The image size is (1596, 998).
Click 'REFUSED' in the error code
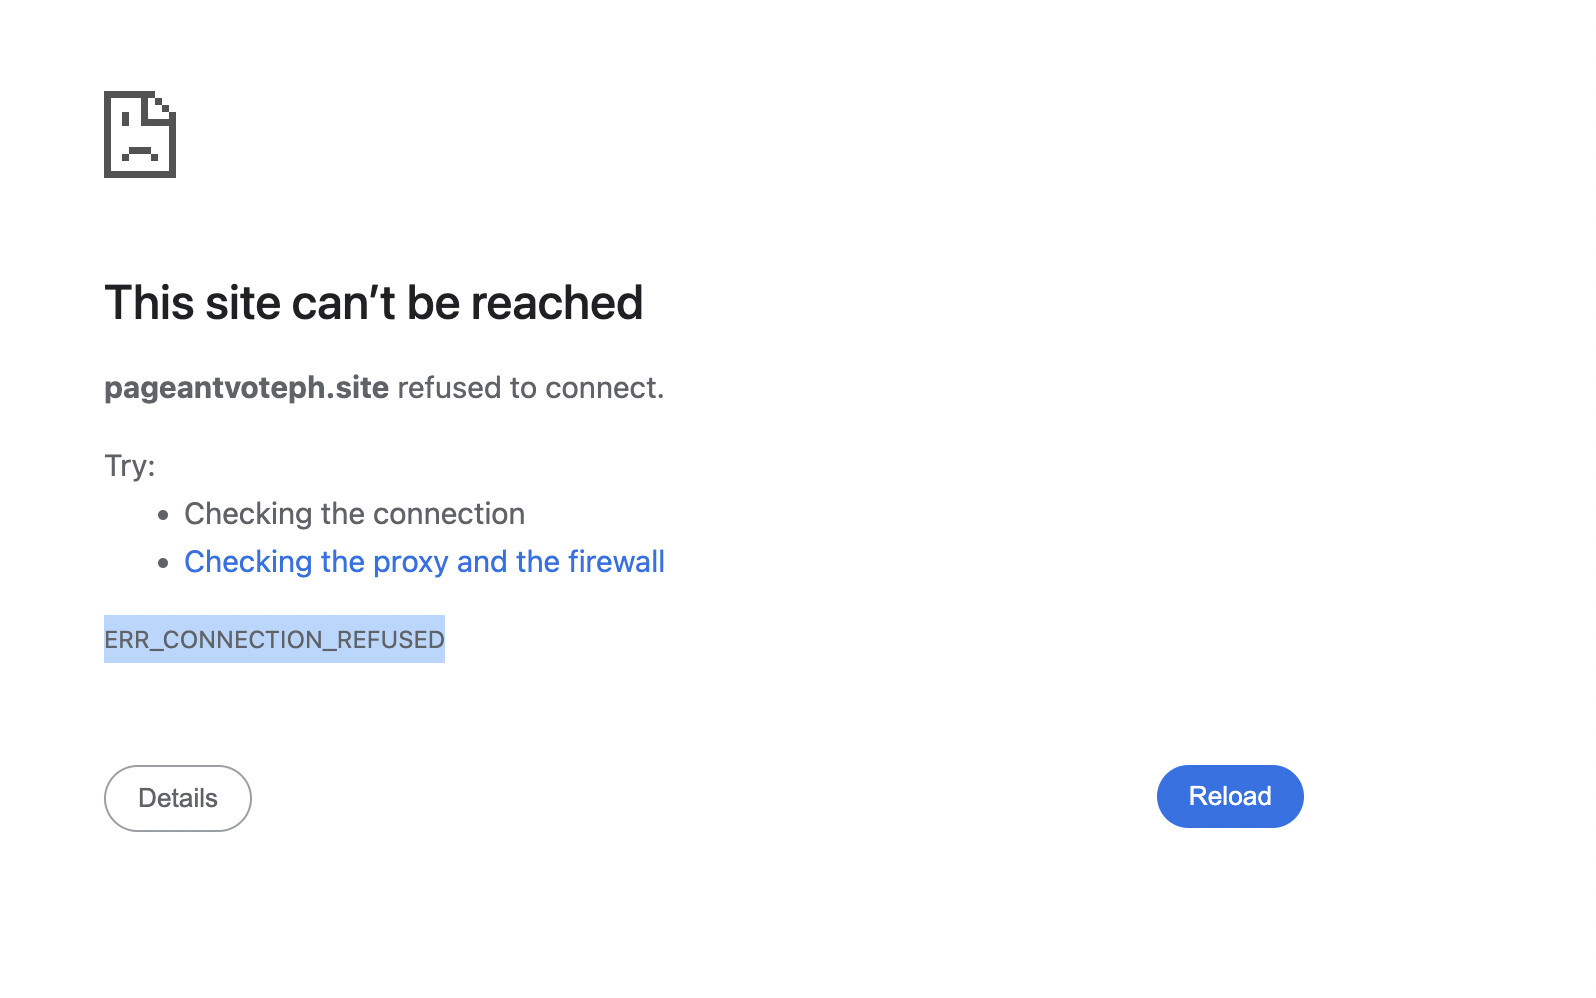391,640
